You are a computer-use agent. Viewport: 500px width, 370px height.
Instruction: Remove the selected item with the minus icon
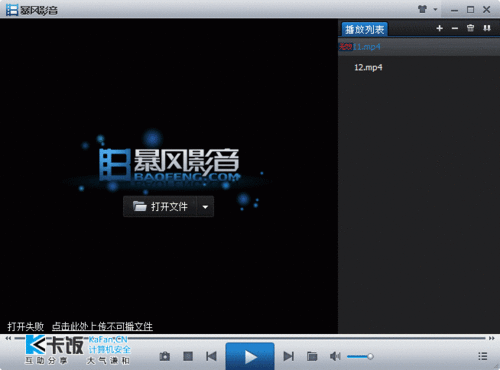455,28
